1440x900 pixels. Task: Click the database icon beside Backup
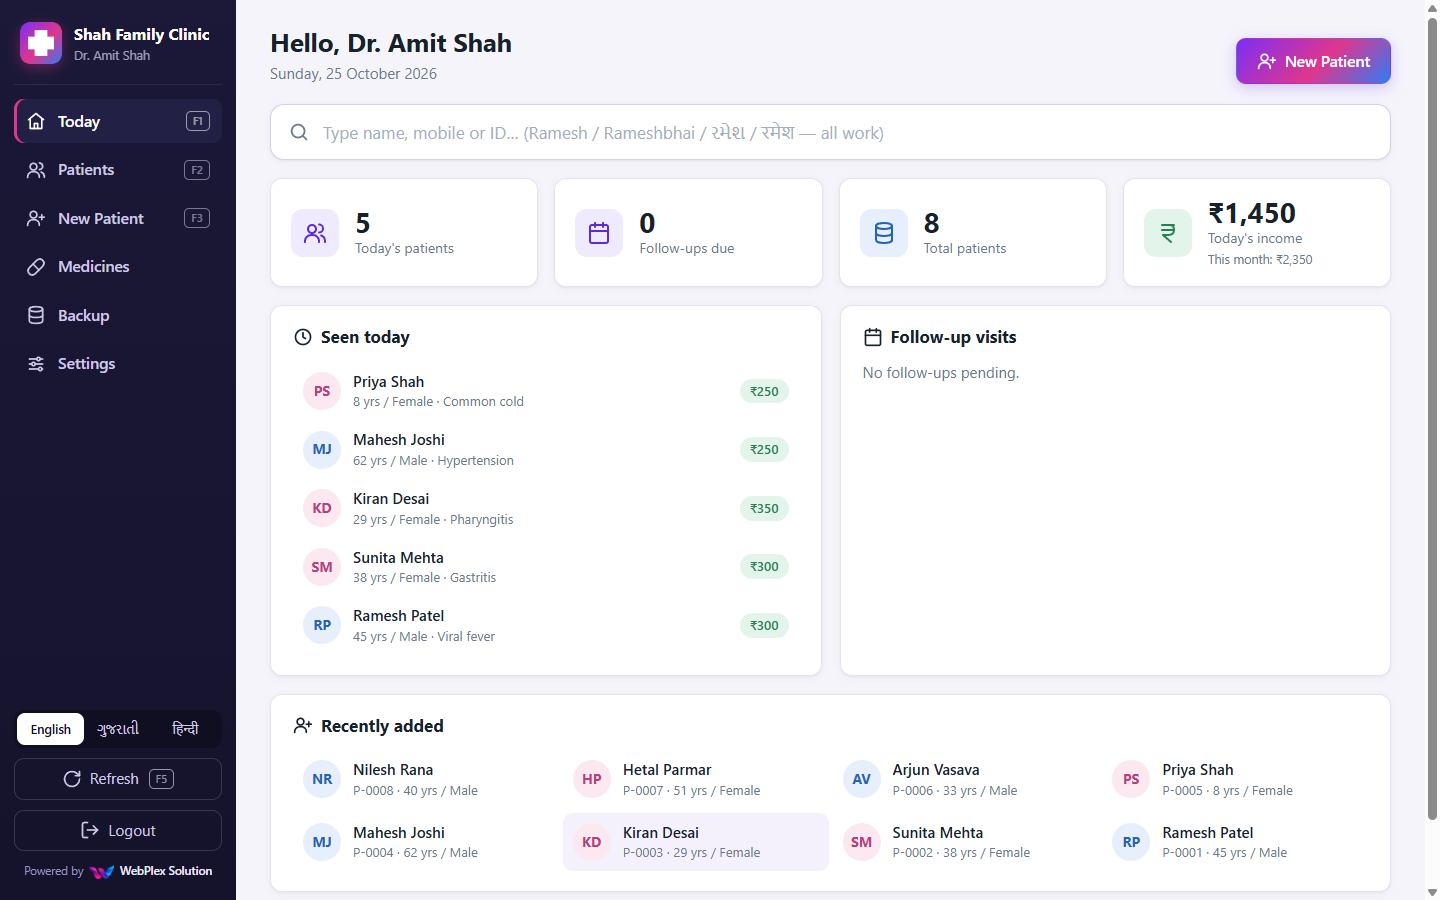point(36,315)
